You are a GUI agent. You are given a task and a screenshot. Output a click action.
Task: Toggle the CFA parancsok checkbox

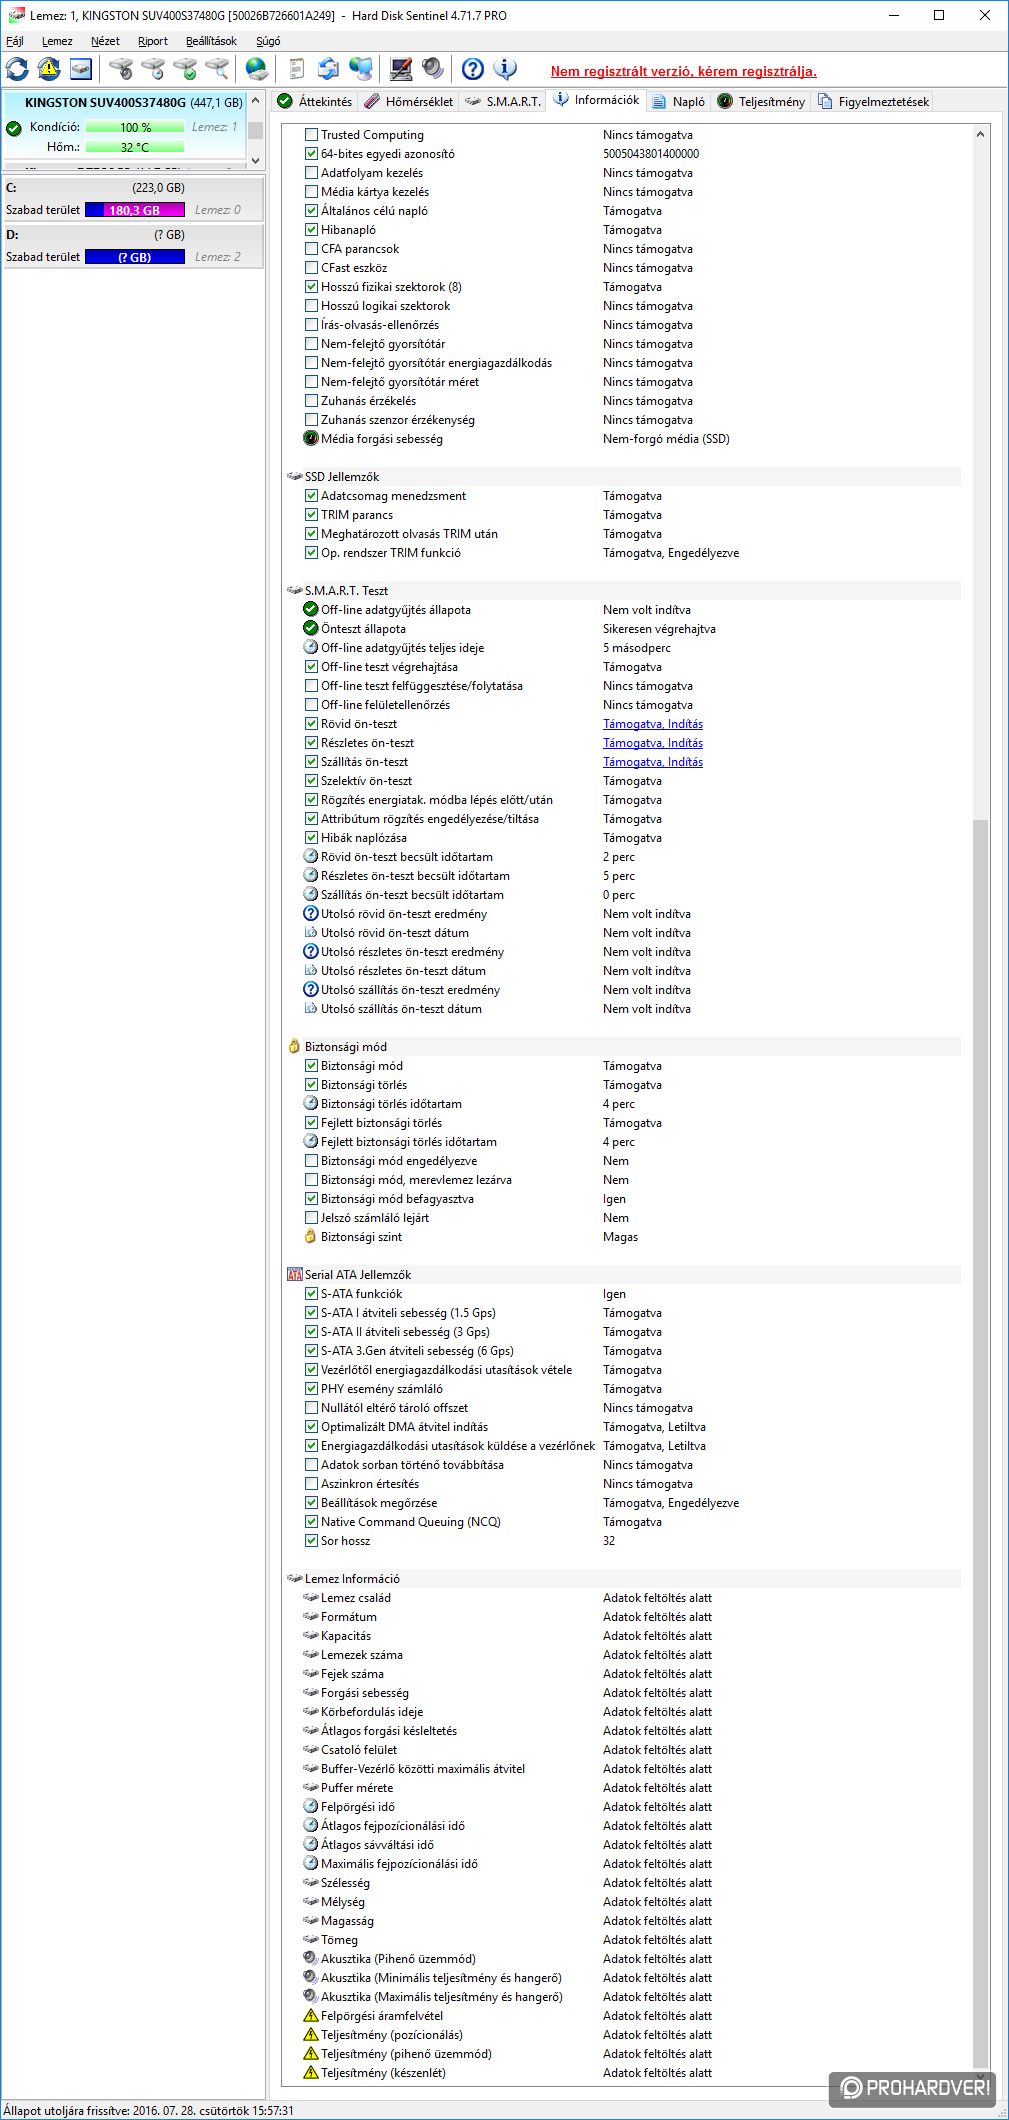coord(311,249)
